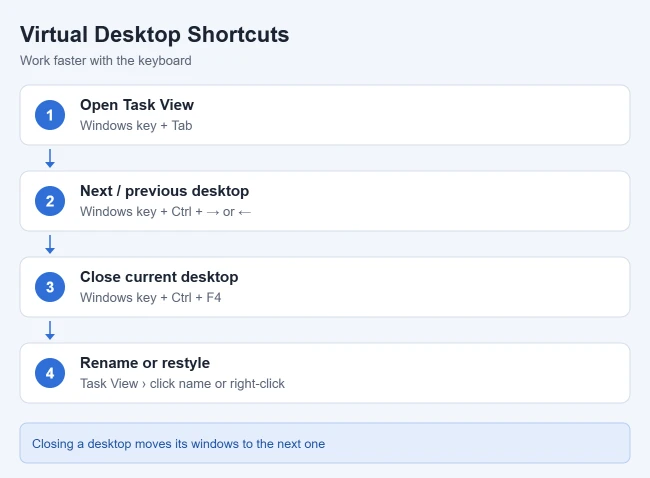This screenshot has height=478, width=650.
Task: Click the step 1 number badge
Action: 50,115
